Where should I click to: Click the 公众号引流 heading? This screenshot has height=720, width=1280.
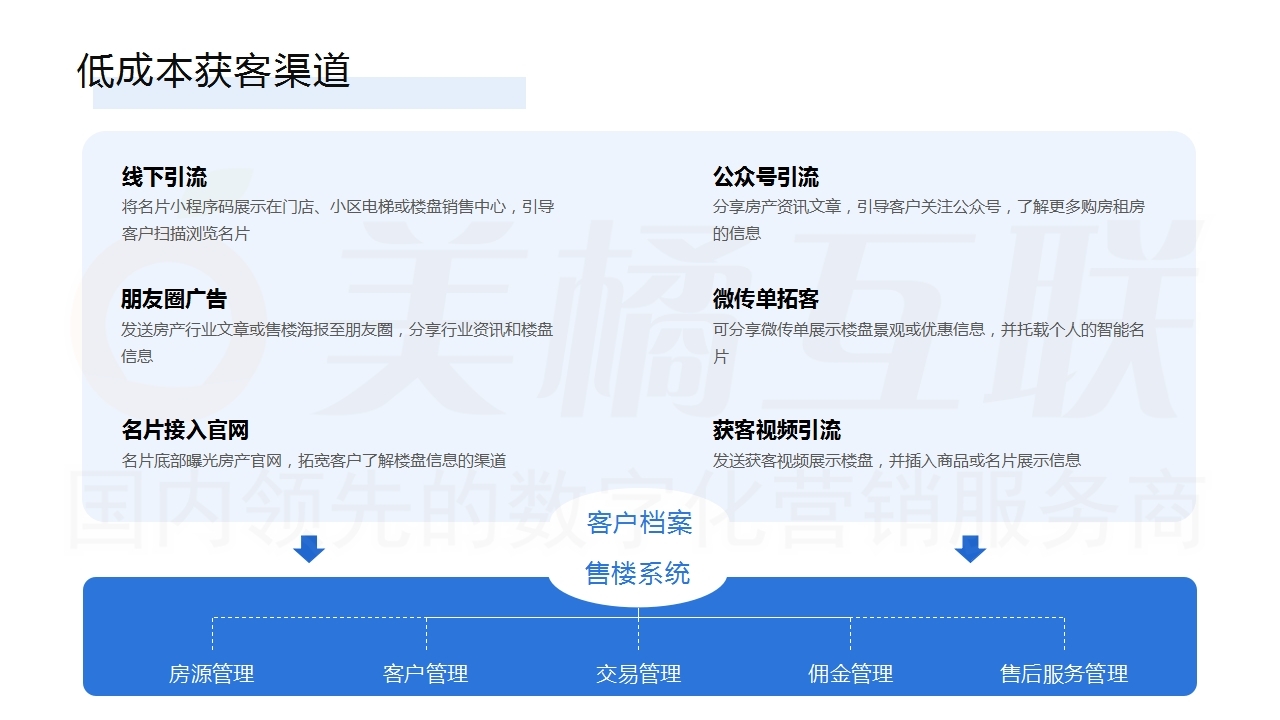[765, 178]
